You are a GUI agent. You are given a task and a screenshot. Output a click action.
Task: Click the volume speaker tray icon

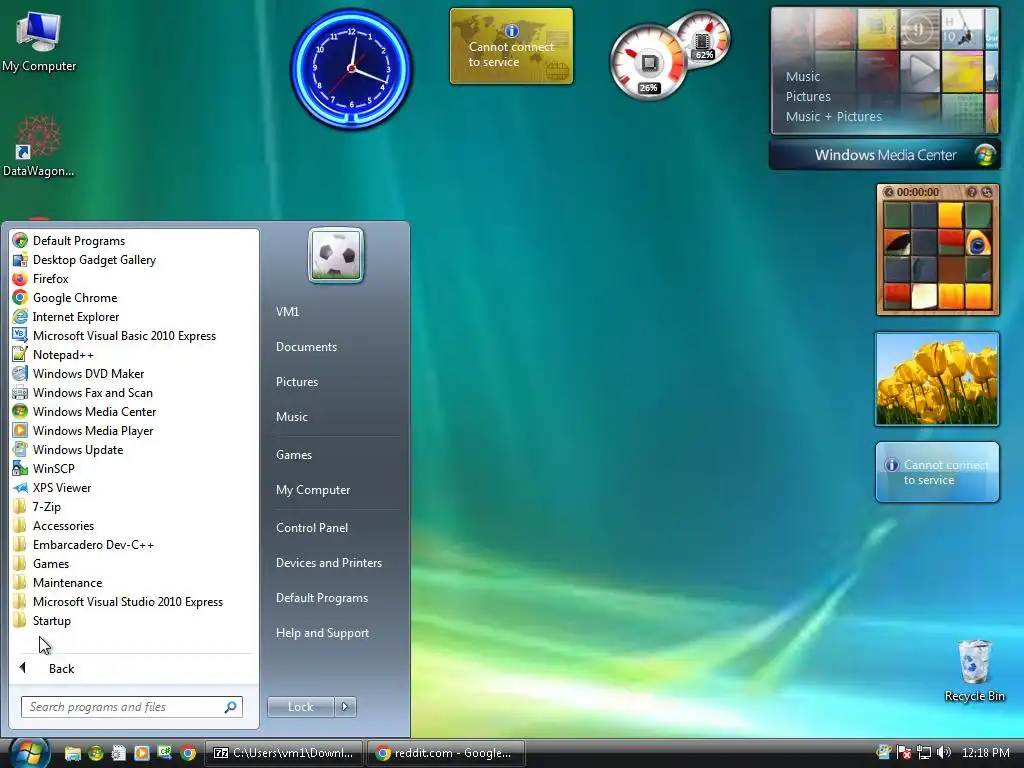pyautogui.click(x=943, y=753)
